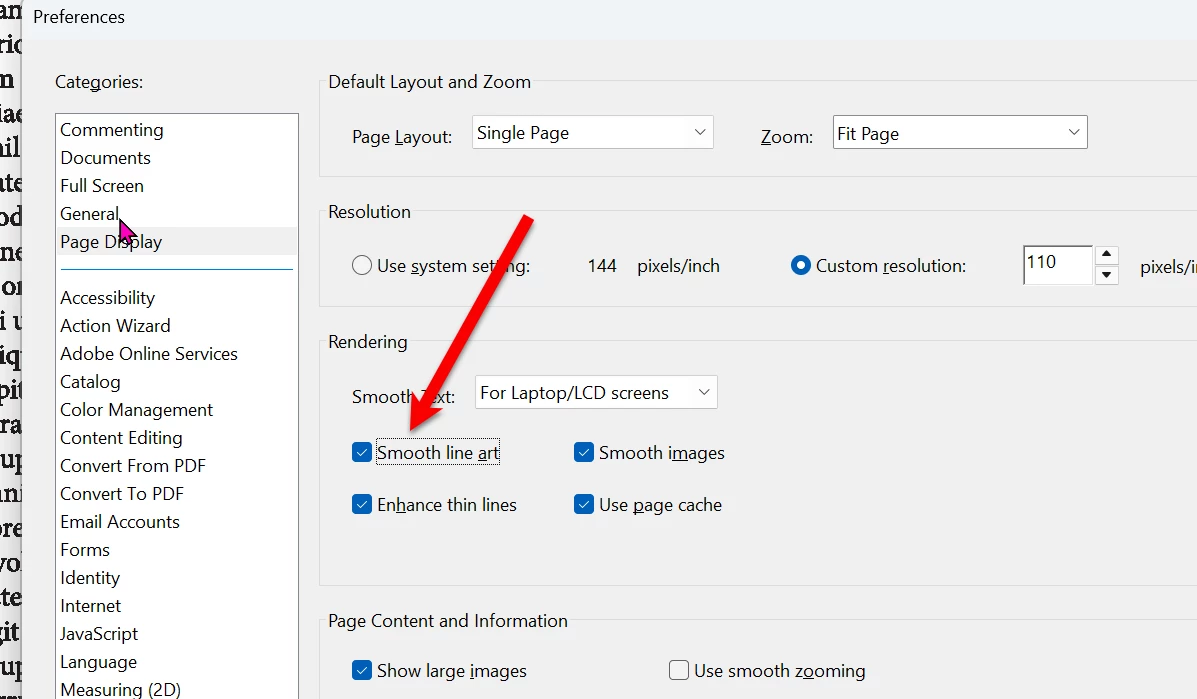
Task: Toggle the Smooth images checkbox
Action: [584, 453]
